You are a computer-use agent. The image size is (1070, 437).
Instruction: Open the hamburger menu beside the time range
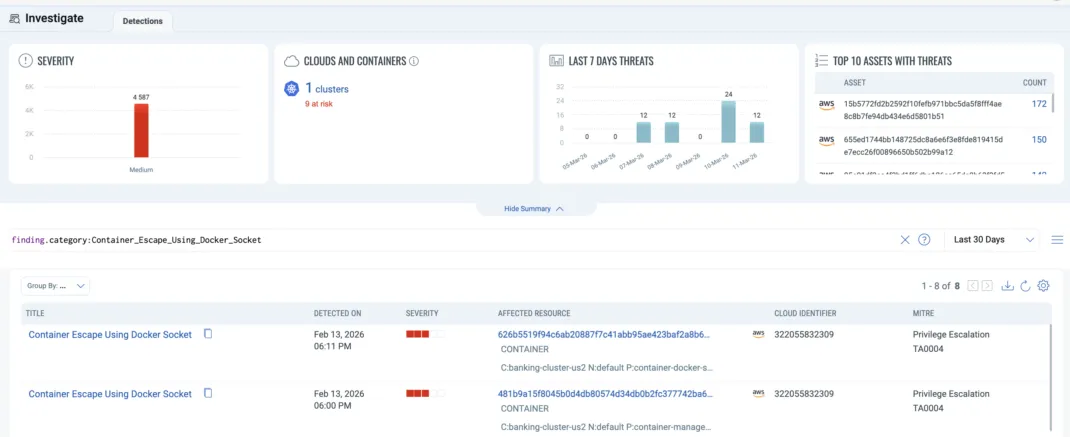click(x=1057, y=240)
